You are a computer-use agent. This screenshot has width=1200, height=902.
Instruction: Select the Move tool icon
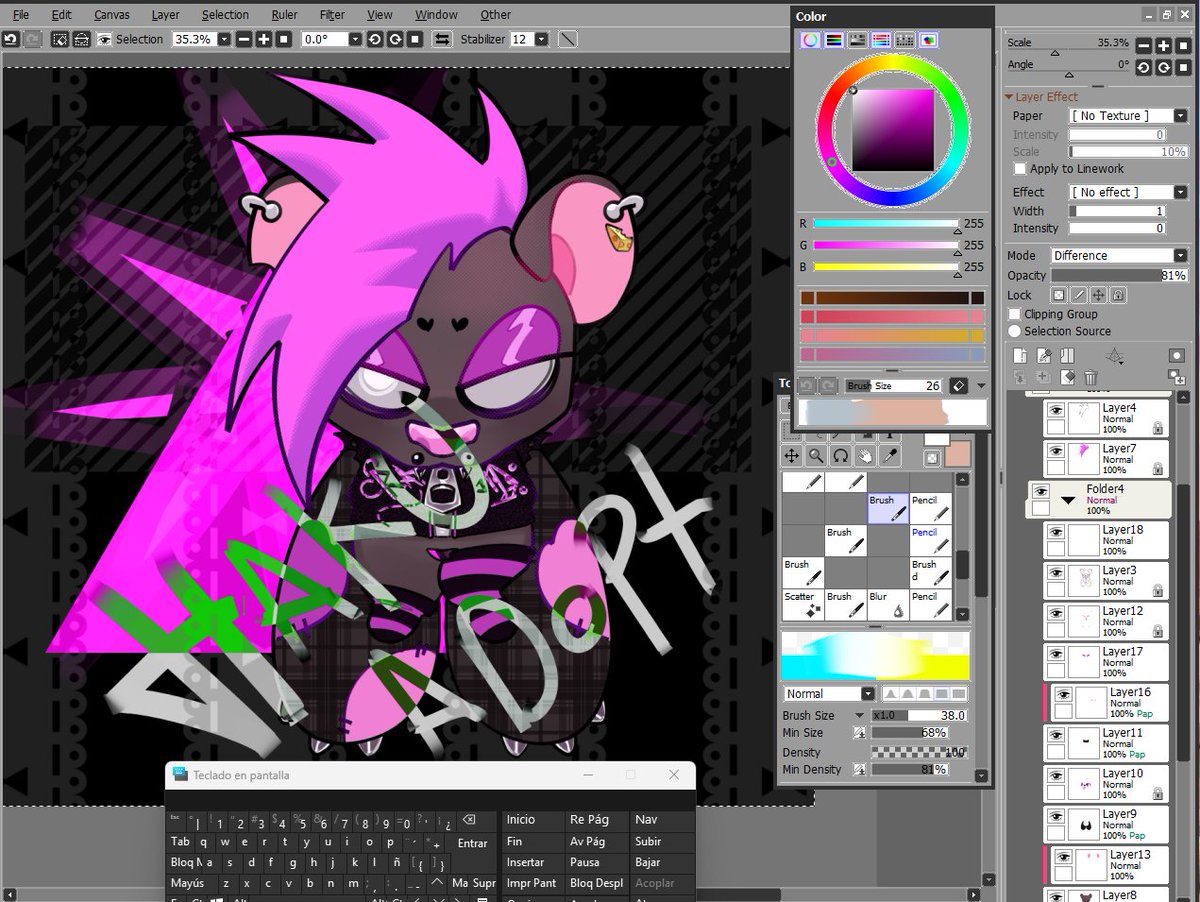click(791, 456)
